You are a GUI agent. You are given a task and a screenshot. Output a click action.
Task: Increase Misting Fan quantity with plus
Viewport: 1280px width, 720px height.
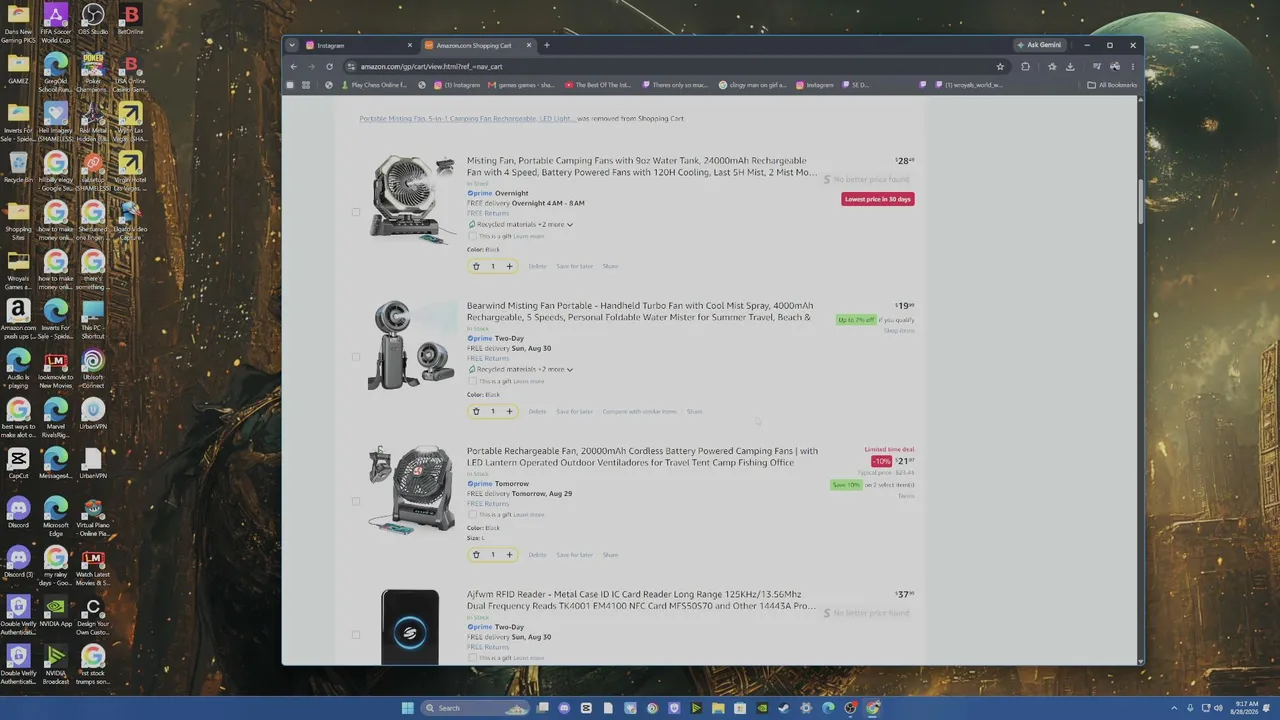point(509,266)
